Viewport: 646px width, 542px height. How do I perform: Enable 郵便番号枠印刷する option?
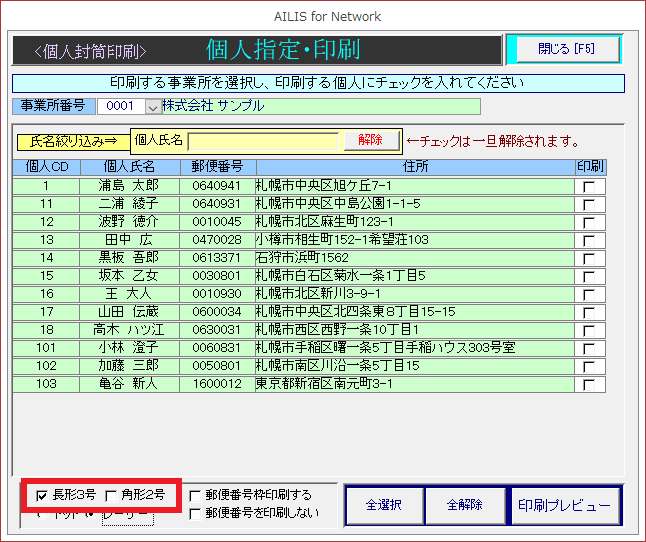pos(195,495)
